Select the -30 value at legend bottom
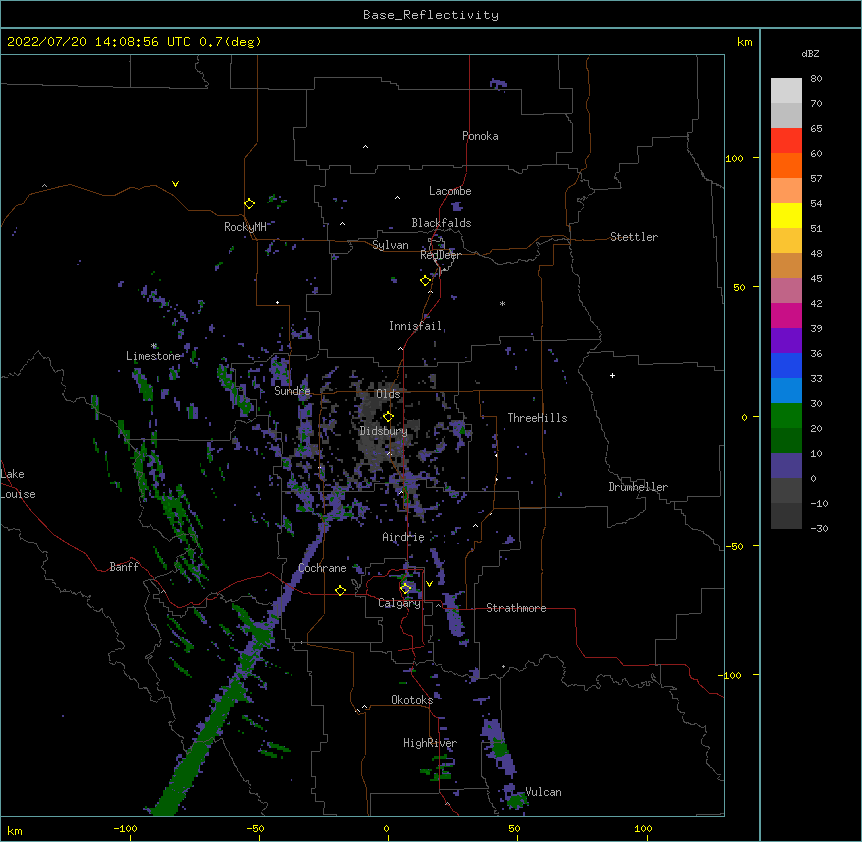 [x=819, y=528]
